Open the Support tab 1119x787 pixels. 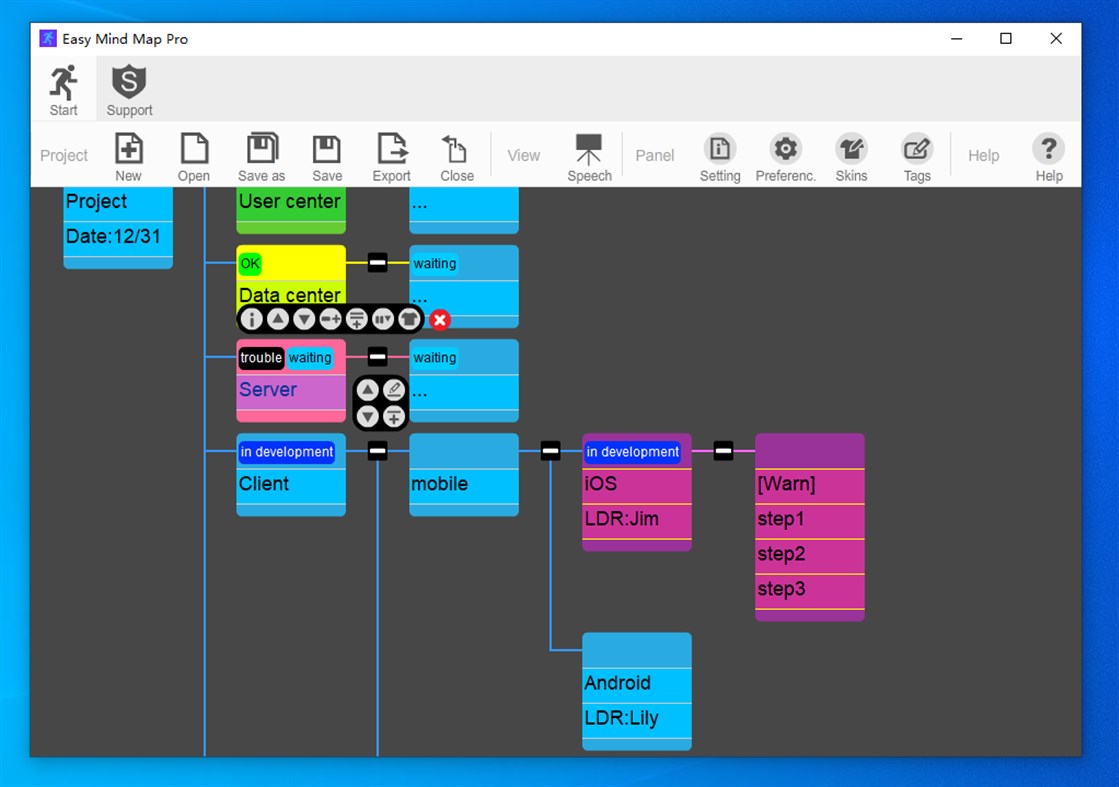(x=128, y=87)
